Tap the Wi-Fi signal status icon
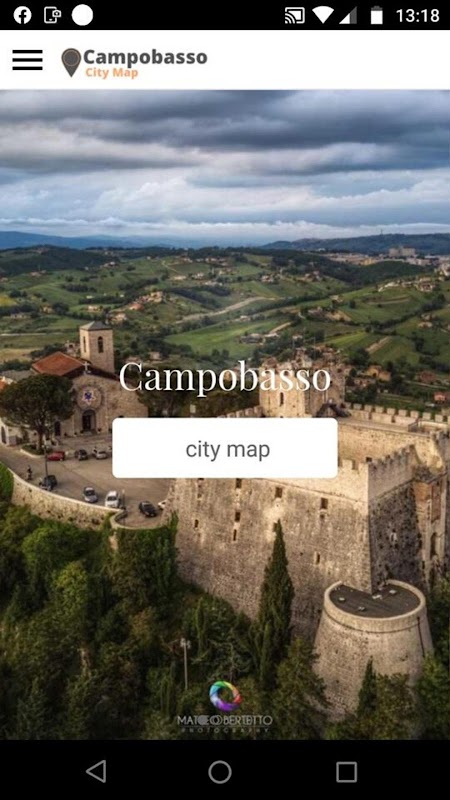The width and height of the screenshot is (450, 800). 323,15
